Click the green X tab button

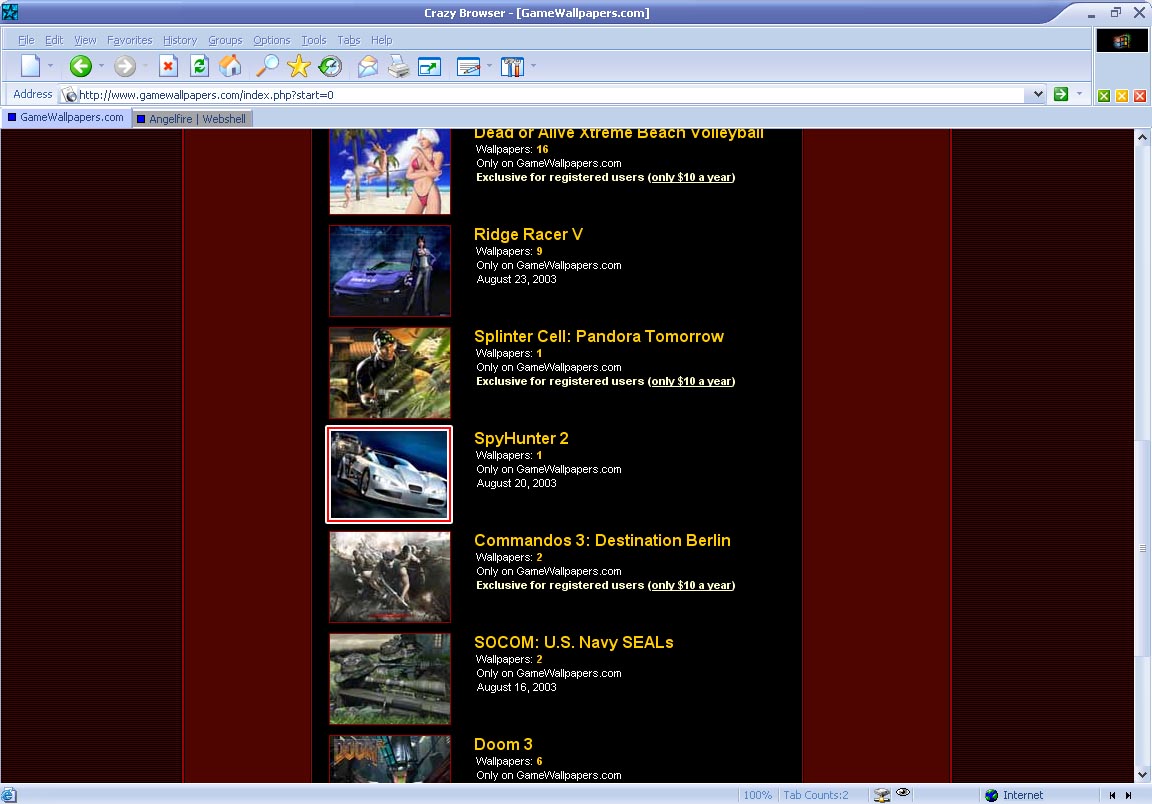(1104, 96)
